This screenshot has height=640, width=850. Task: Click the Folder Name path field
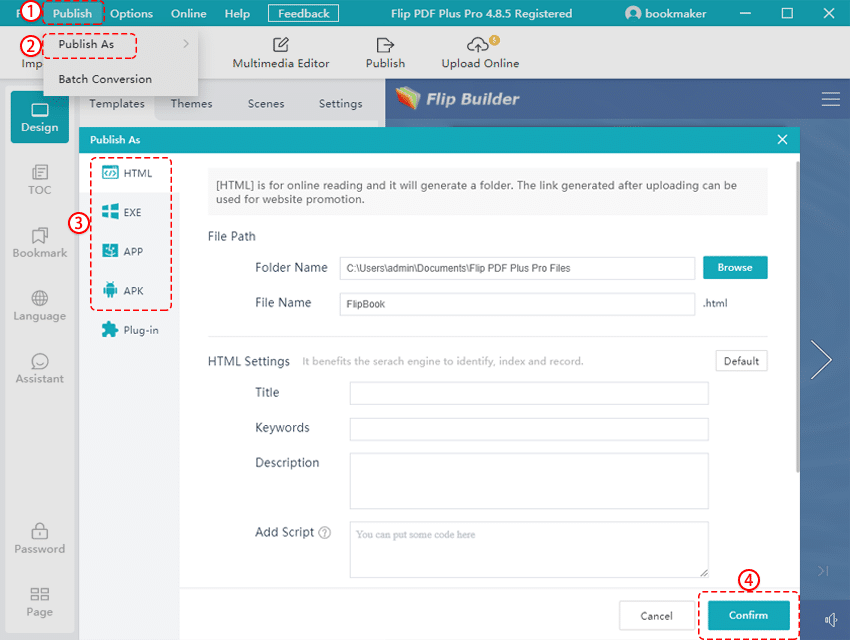[517, 268]
